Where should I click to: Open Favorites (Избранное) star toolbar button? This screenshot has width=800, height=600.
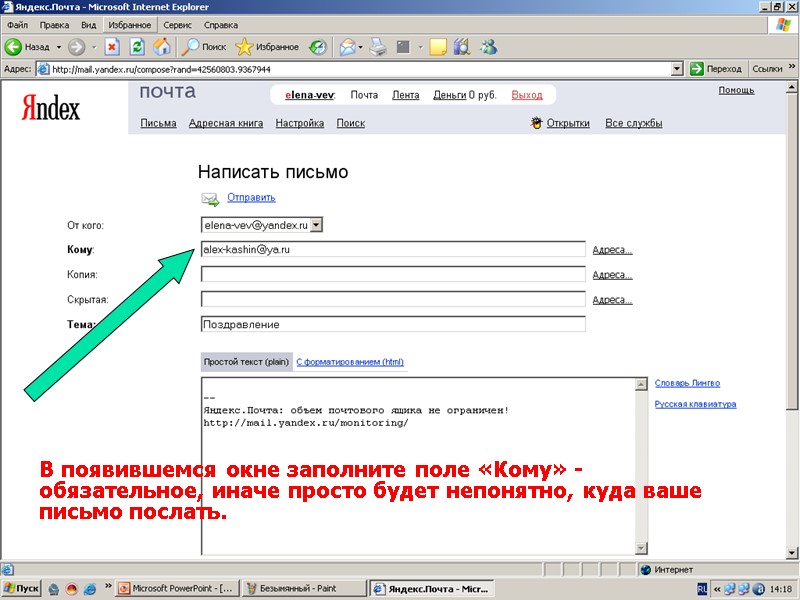pos(267,47)
